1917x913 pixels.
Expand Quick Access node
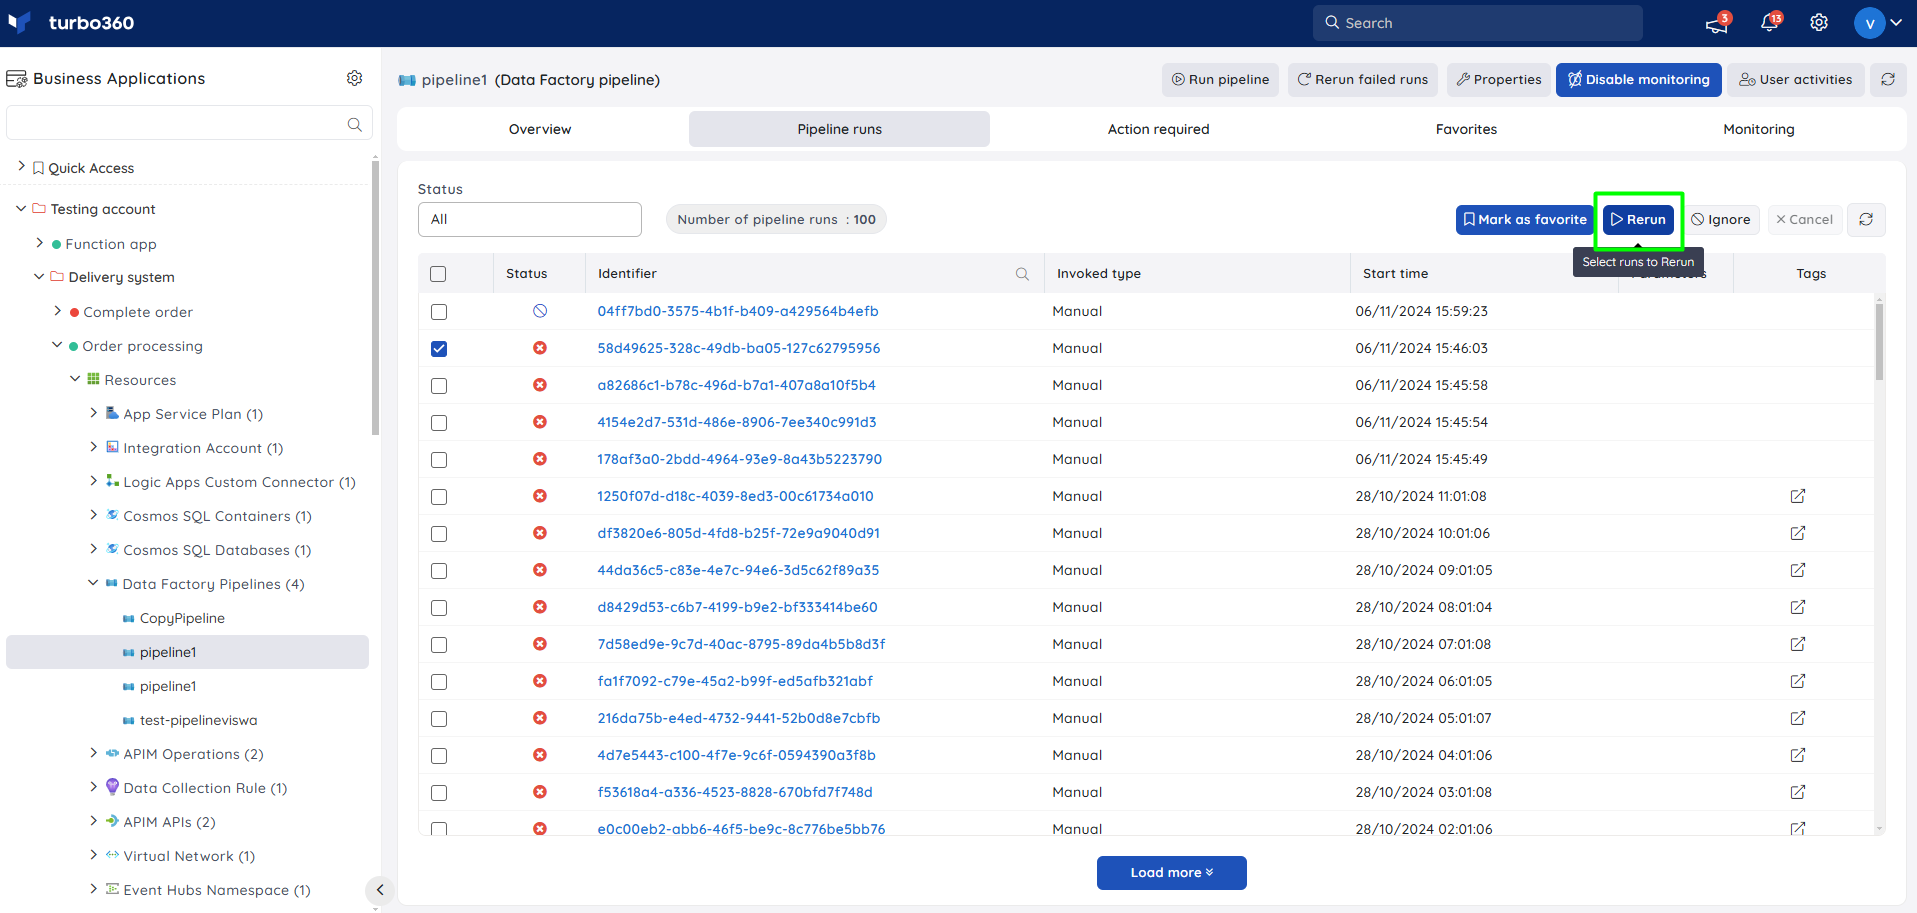(21, 167)
